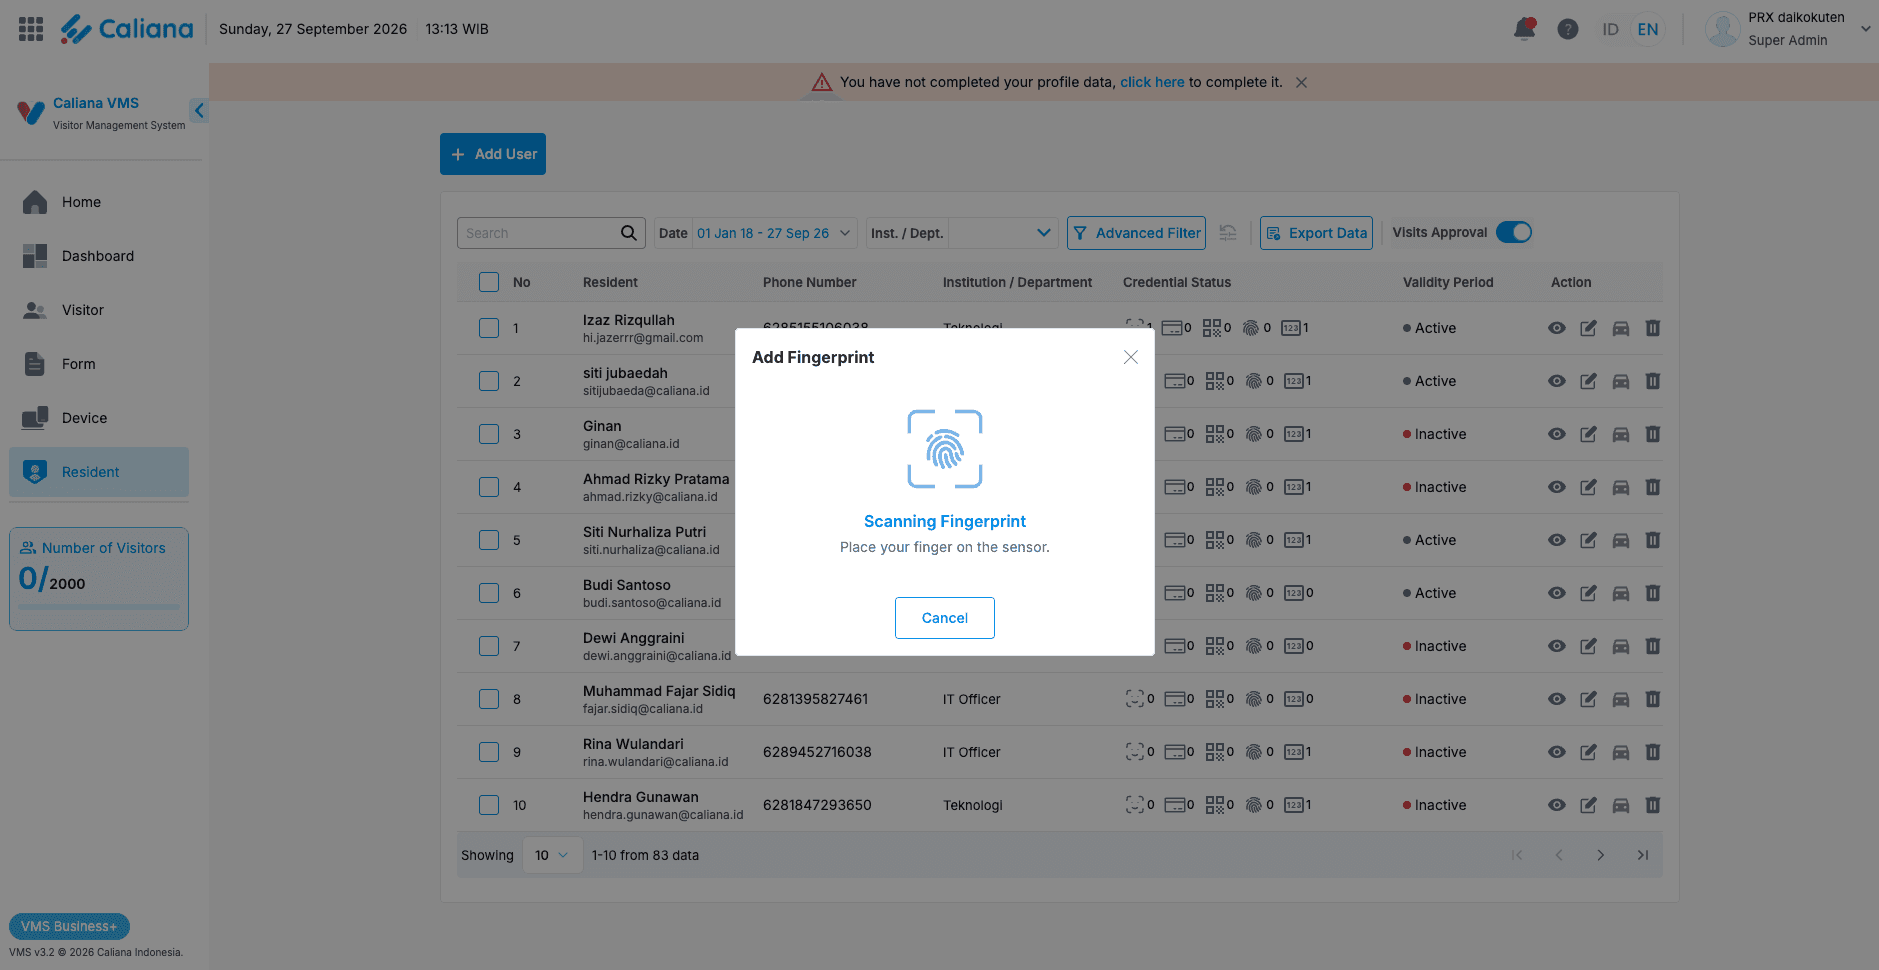The image size is (1879, 970).
Task: Click the Add User button
Action: (x=493, y=154)
